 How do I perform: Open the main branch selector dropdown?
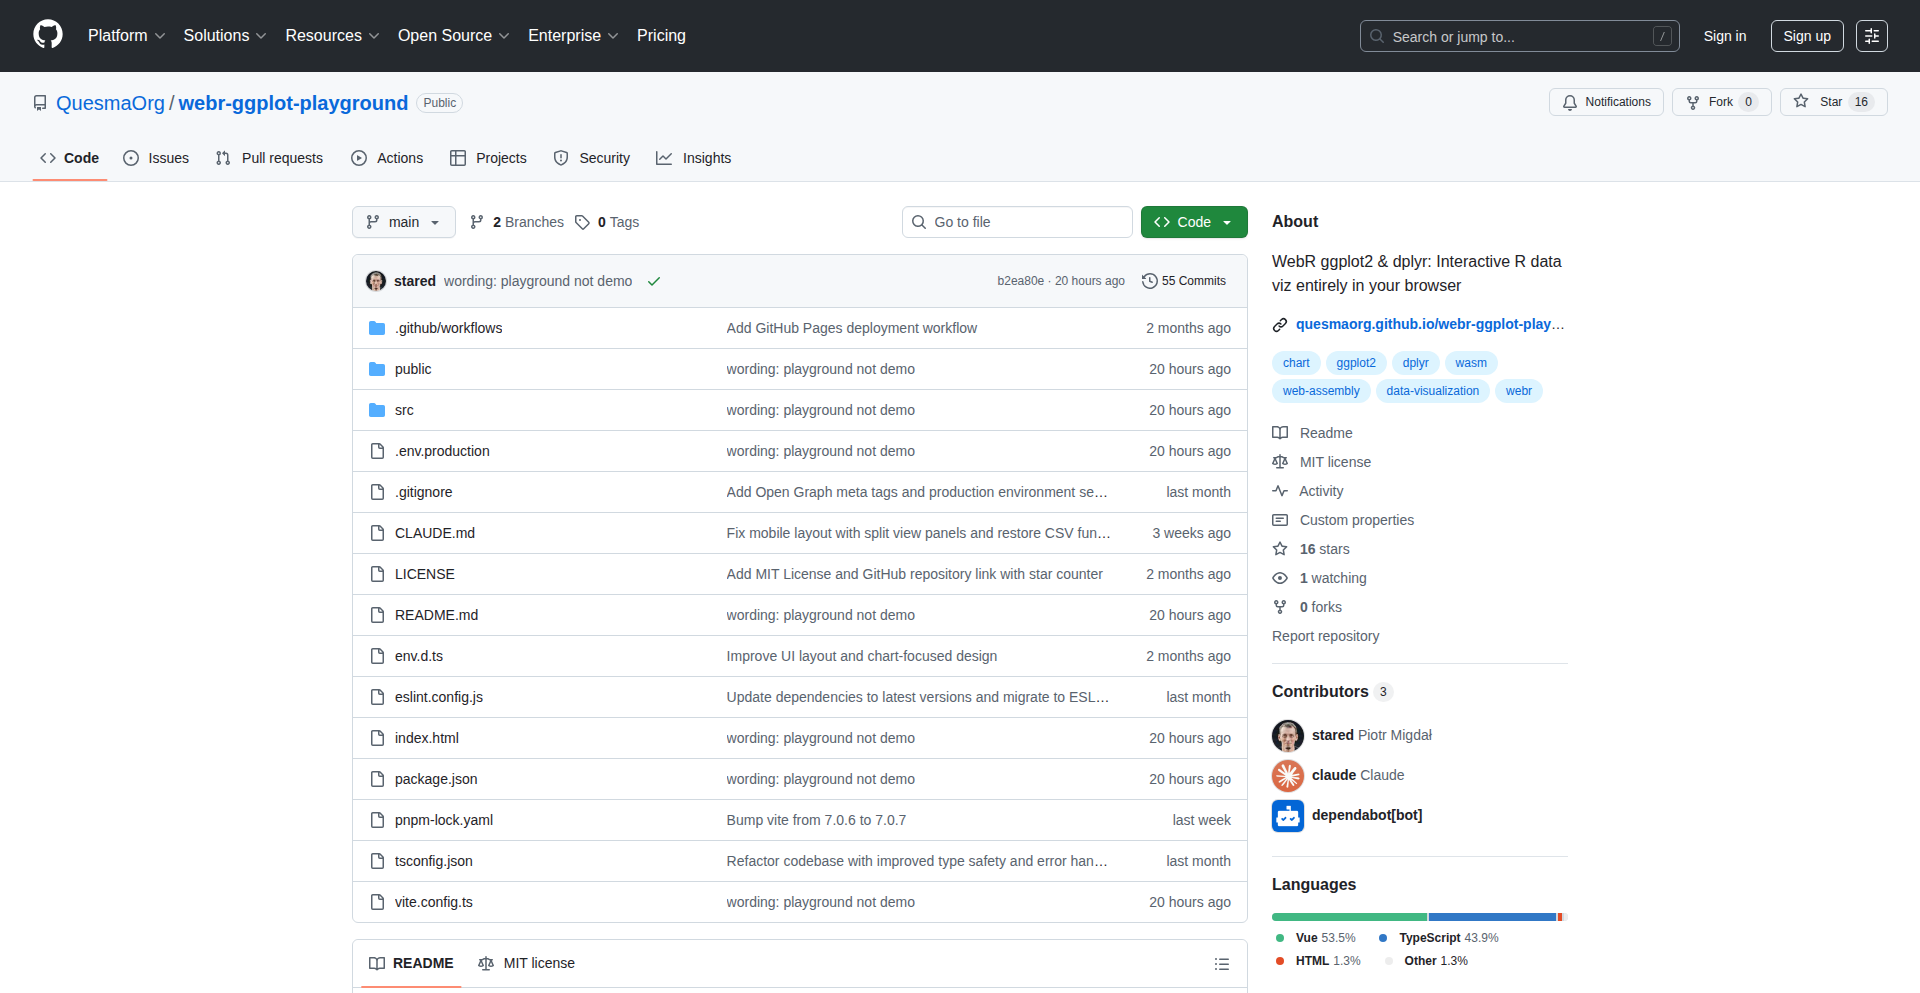[404, 222]
